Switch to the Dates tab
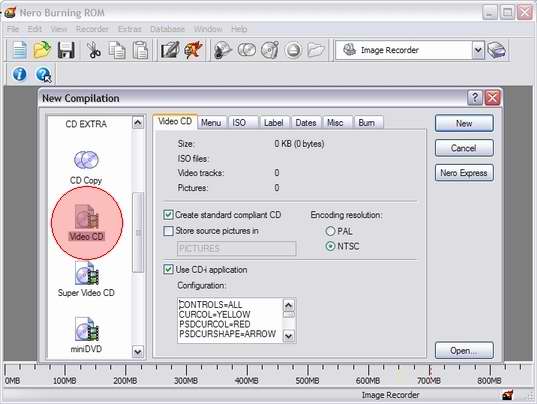 point(306,123)
